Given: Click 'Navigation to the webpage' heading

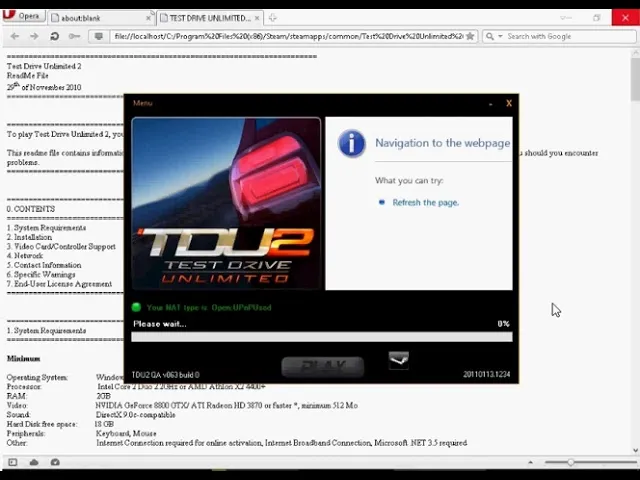Looking at the screenshot, I should pyautogui.click(x=442, y=143).
